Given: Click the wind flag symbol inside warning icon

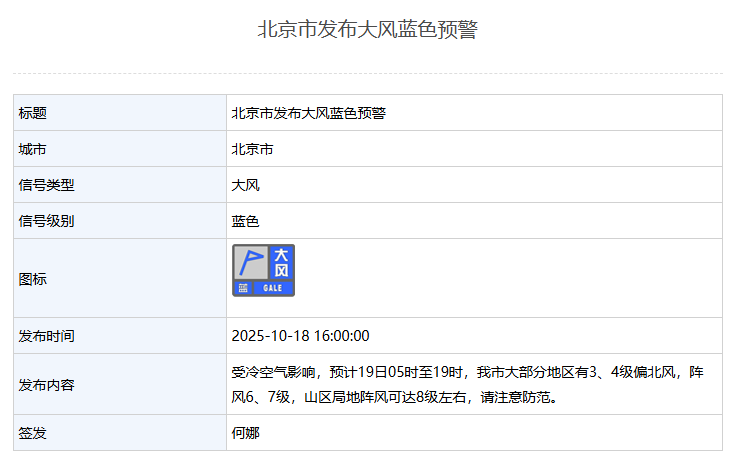Looking at the screenshot, I should (250, 263).
